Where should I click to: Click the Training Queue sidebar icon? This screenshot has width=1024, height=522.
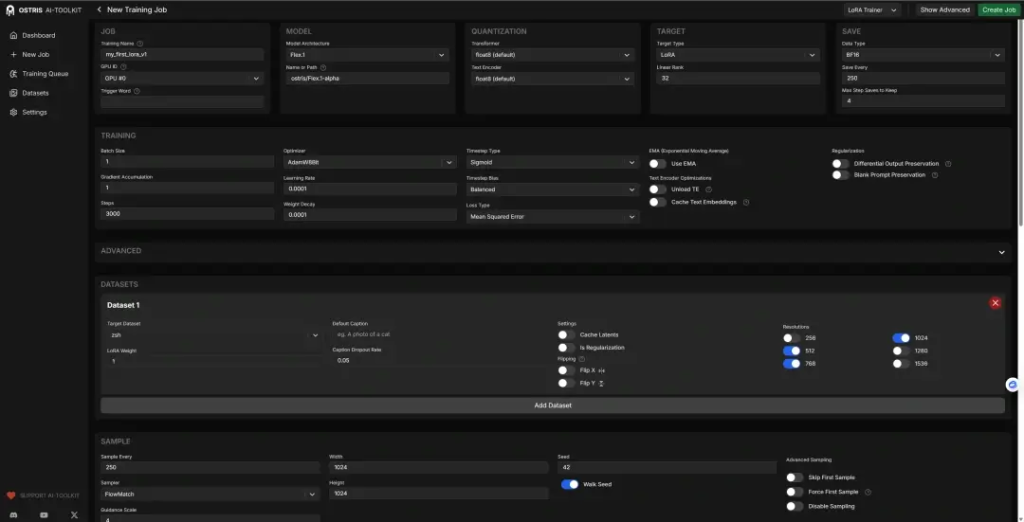(13, 74)
